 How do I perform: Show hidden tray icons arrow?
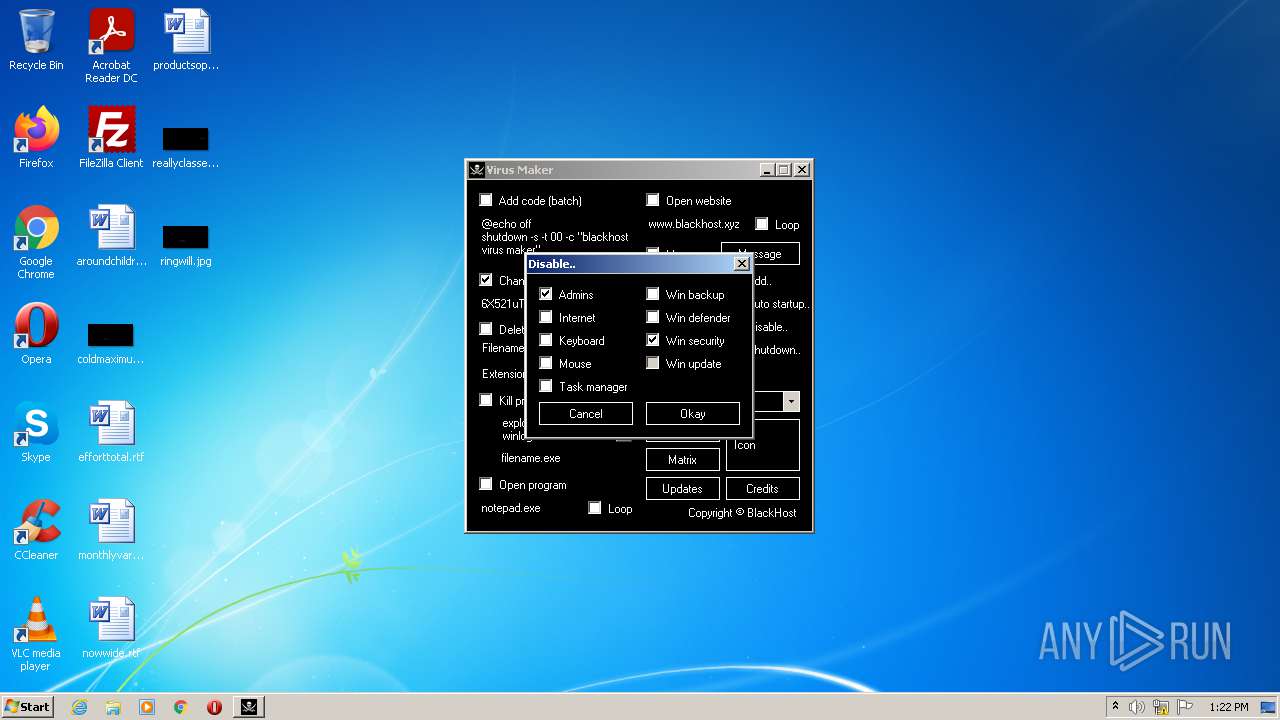click(x=1115, y=707)
